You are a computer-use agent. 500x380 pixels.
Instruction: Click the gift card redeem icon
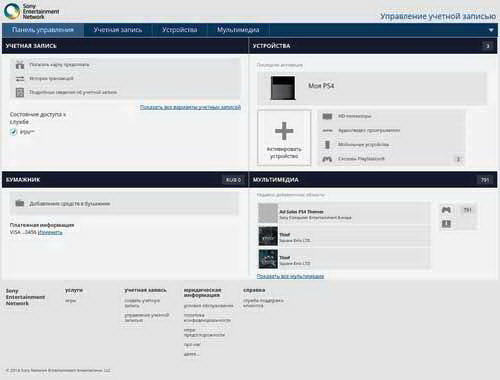coord(20,65)
